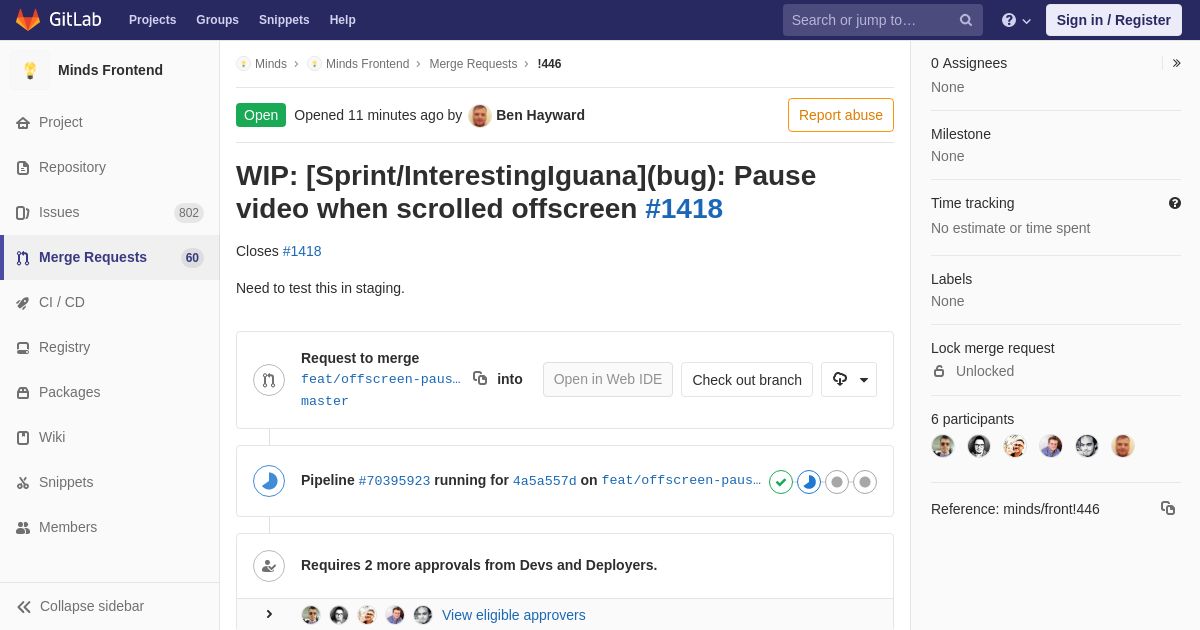This screenshot has height=630, width=1200.
Task: Click Check out branch button
Action: (x=747, y=379)
